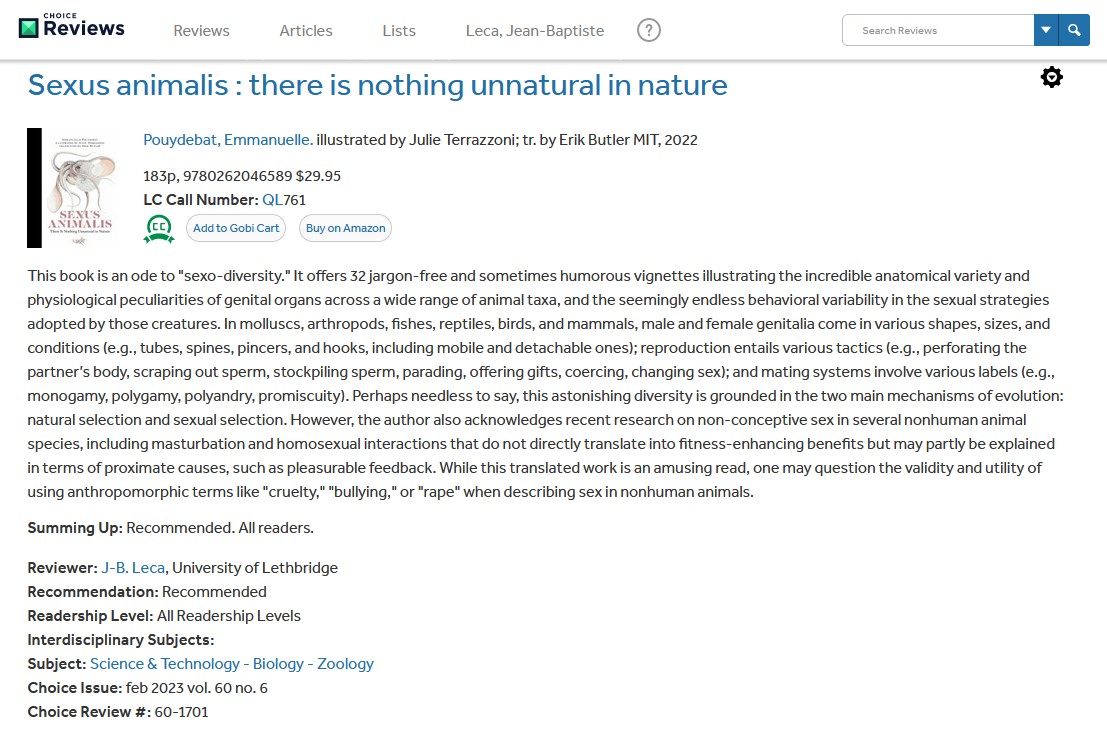The image size is (1107, 730).
Task: Click the magnifying glass search button
Action: click(1074, 30)
